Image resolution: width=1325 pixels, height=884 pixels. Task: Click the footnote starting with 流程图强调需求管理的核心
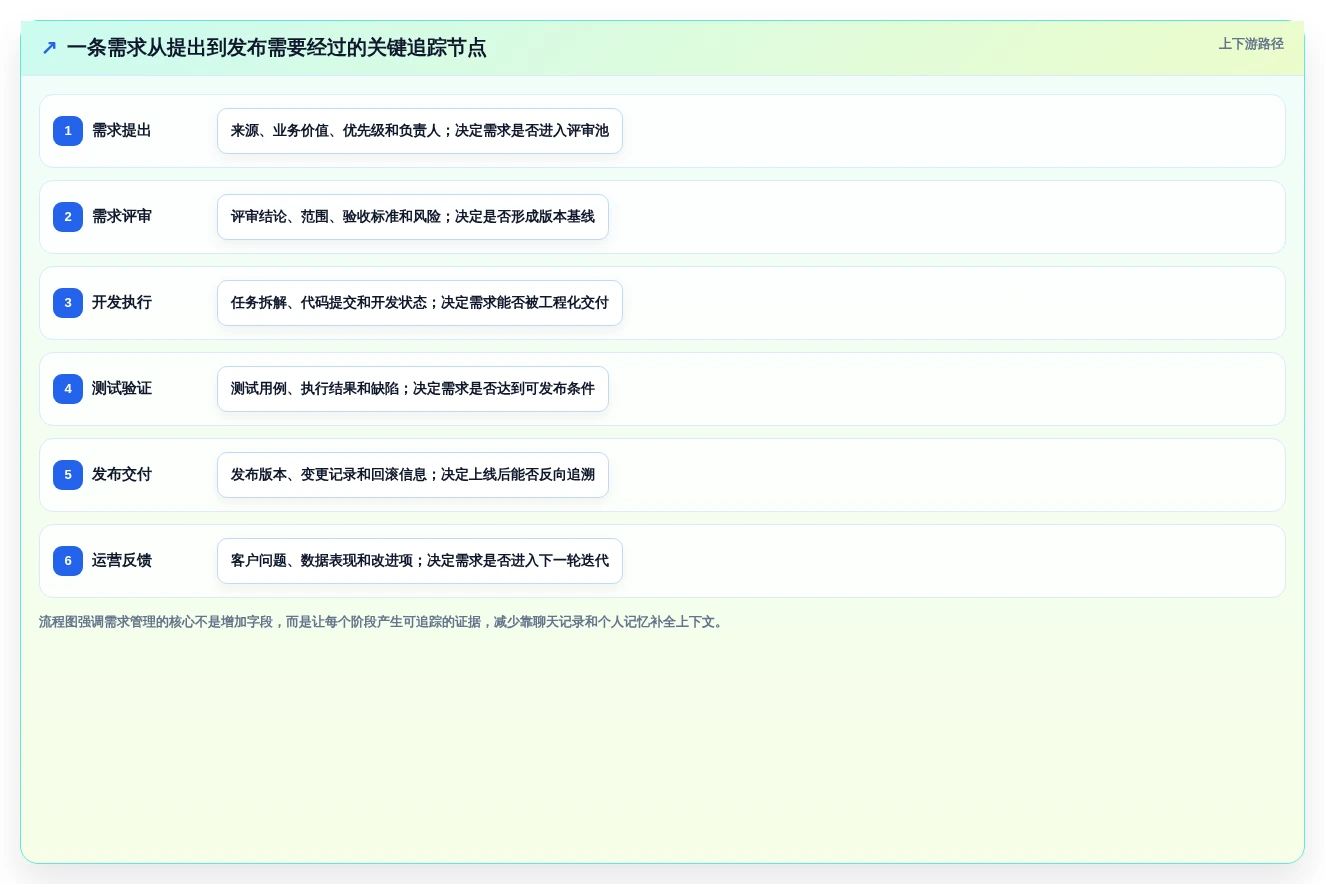tap(382, 622)
